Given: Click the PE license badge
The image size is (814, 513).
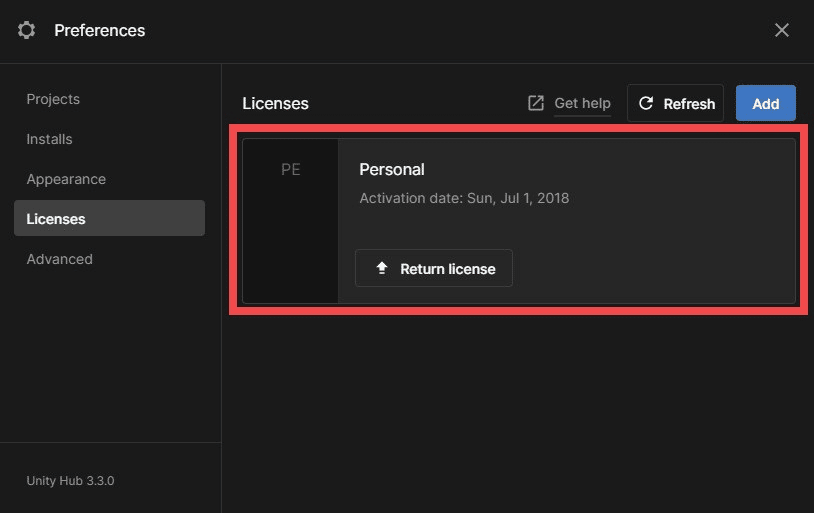Looking at the screenshot, I should [290, 170].
